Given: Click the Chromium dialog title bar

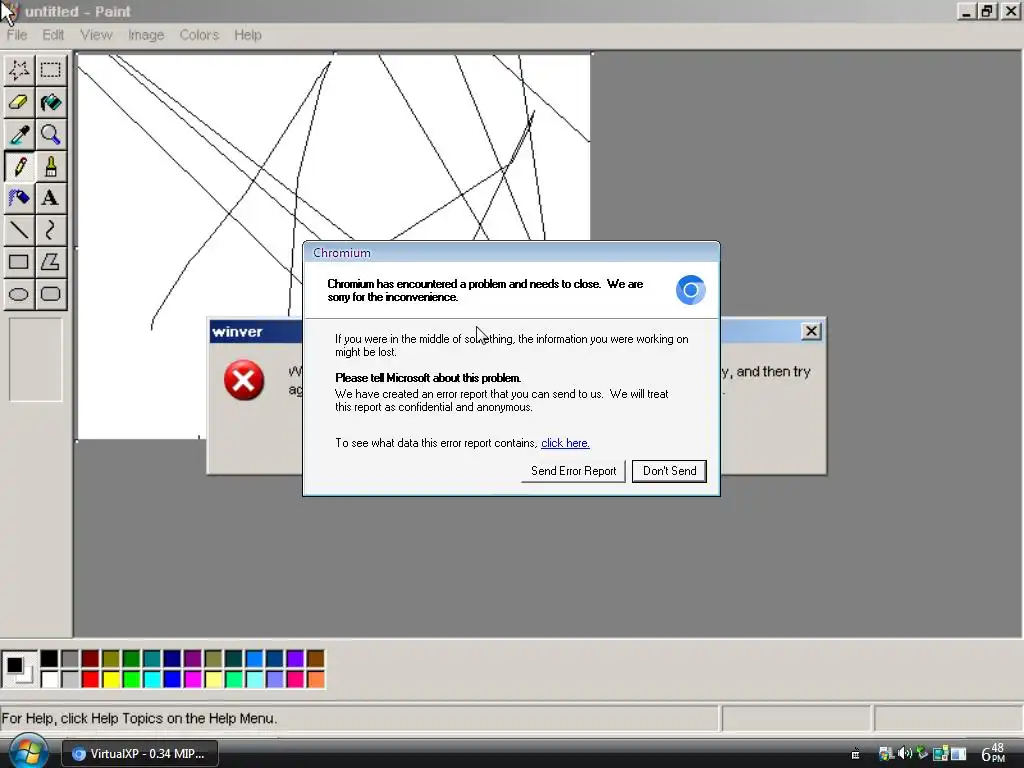Looking at the screenshot, I should [x=511, y=253].
